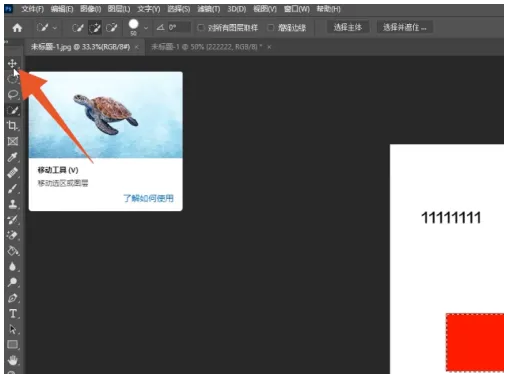Open the 3D(D) menu
Screen dimensions: 508x374
[x=237, y=9]
